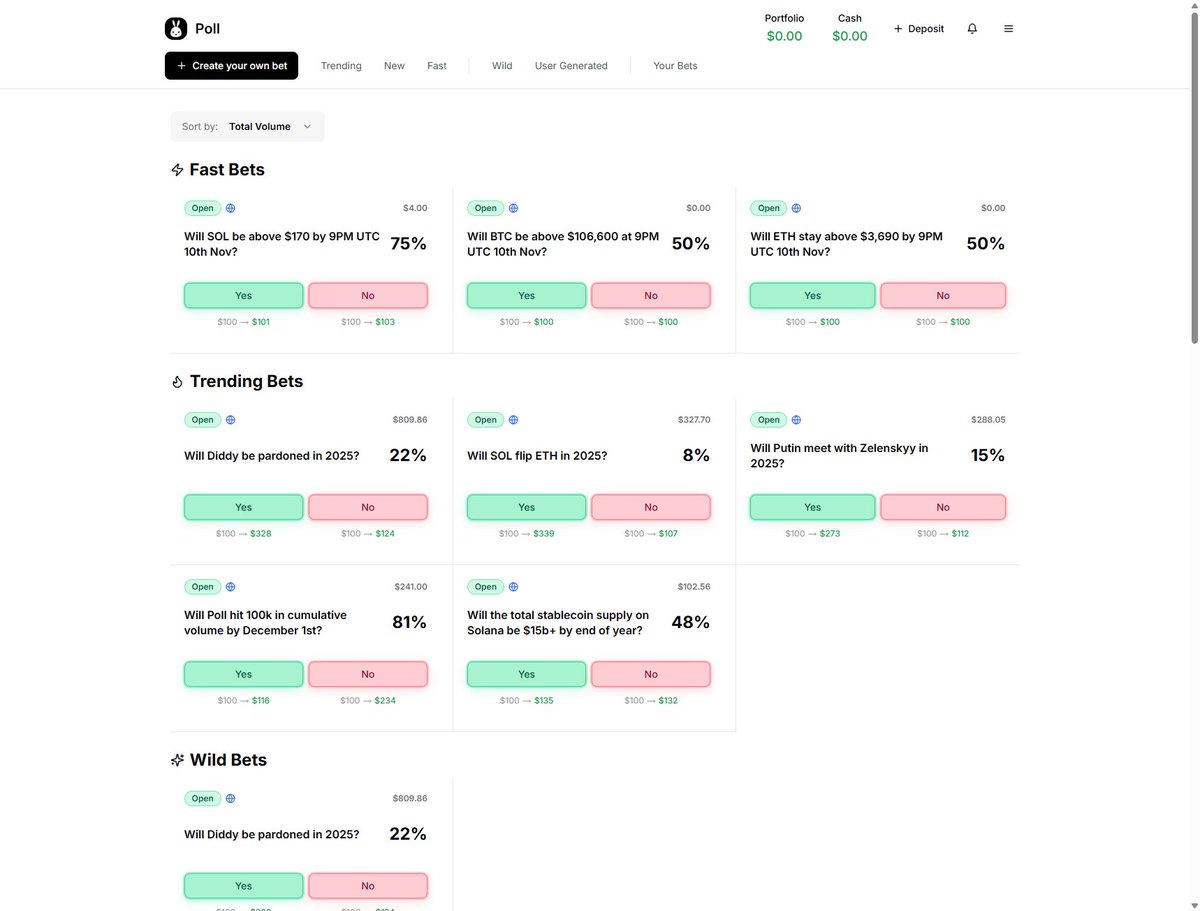Open the hamburger menu icon
The height and width of the screenshot is (911, 1200).
(x=1008, y=29)
